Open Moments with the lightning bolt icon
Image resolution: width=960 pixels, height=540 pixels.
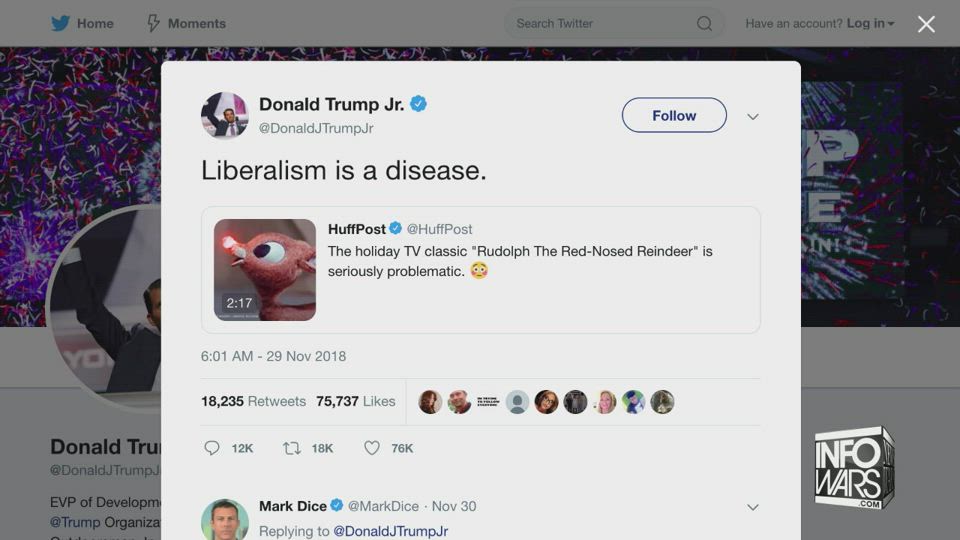[153, 23]
